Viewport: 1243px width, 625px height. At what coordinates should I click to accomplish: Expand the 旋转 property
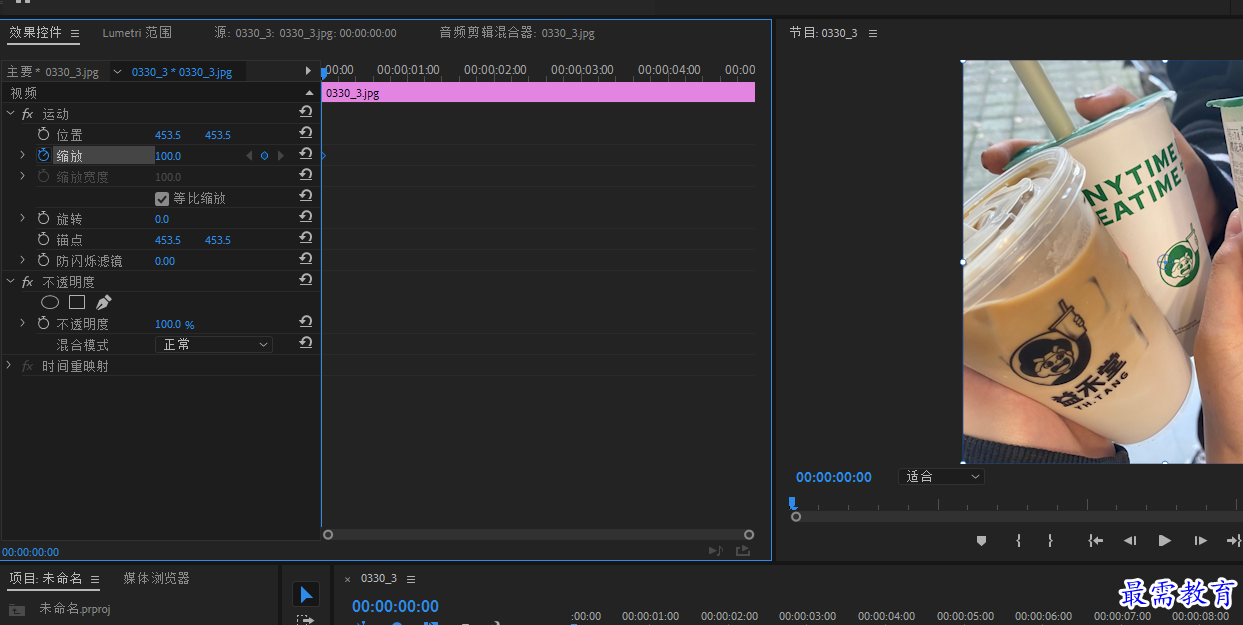tap(23, 218)
